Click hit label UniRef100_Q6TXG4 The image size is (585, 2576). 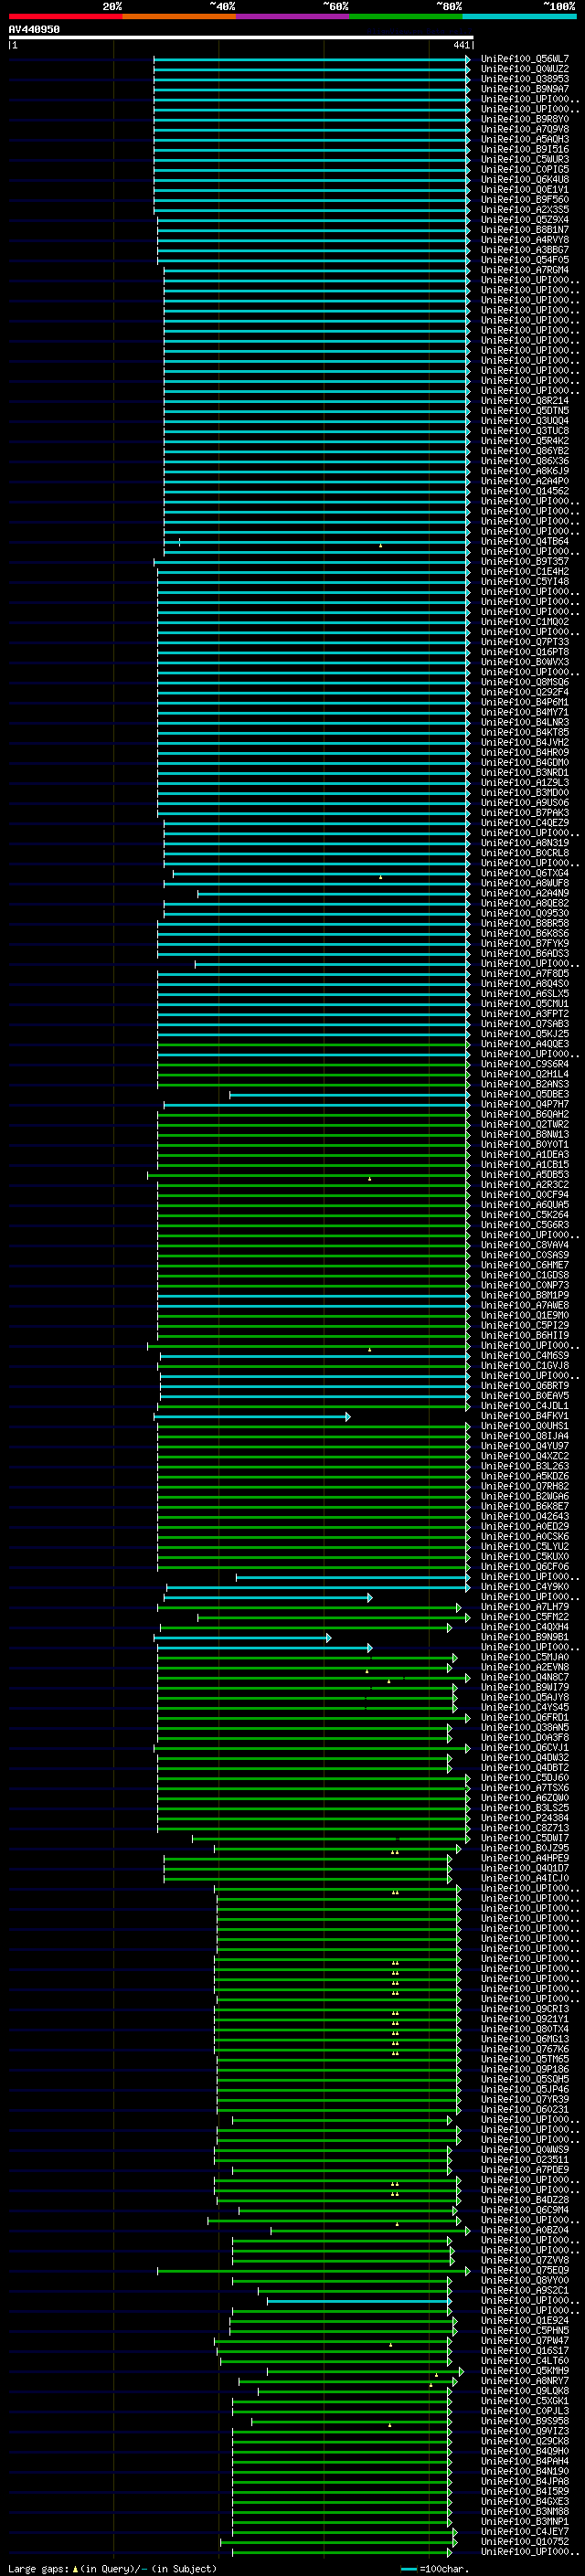(525, 873)
